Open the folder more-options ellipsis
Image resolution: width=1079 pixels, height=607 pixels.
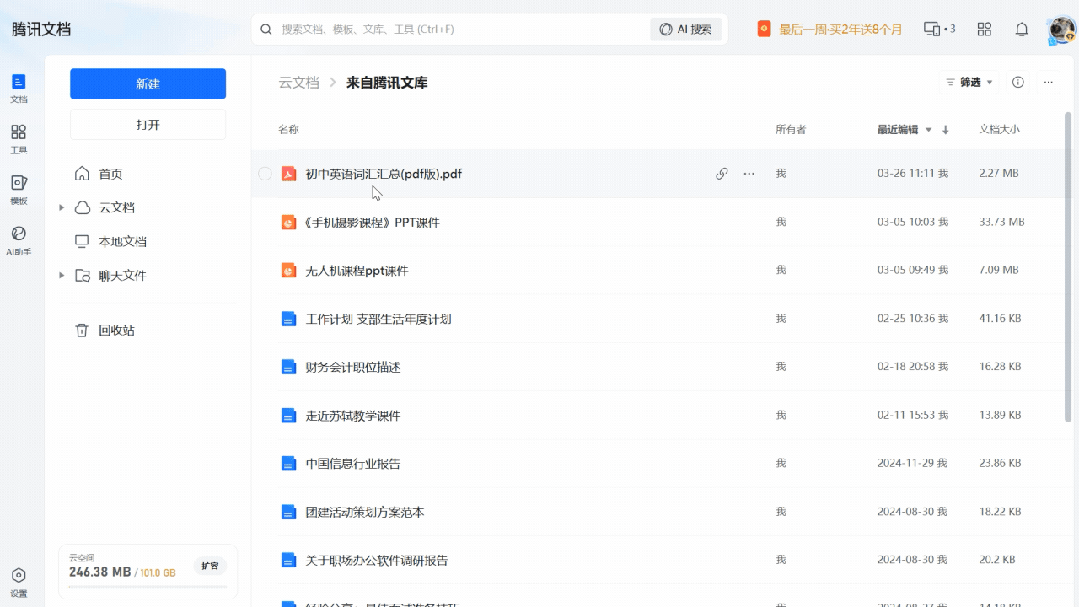click(1048, 83)
